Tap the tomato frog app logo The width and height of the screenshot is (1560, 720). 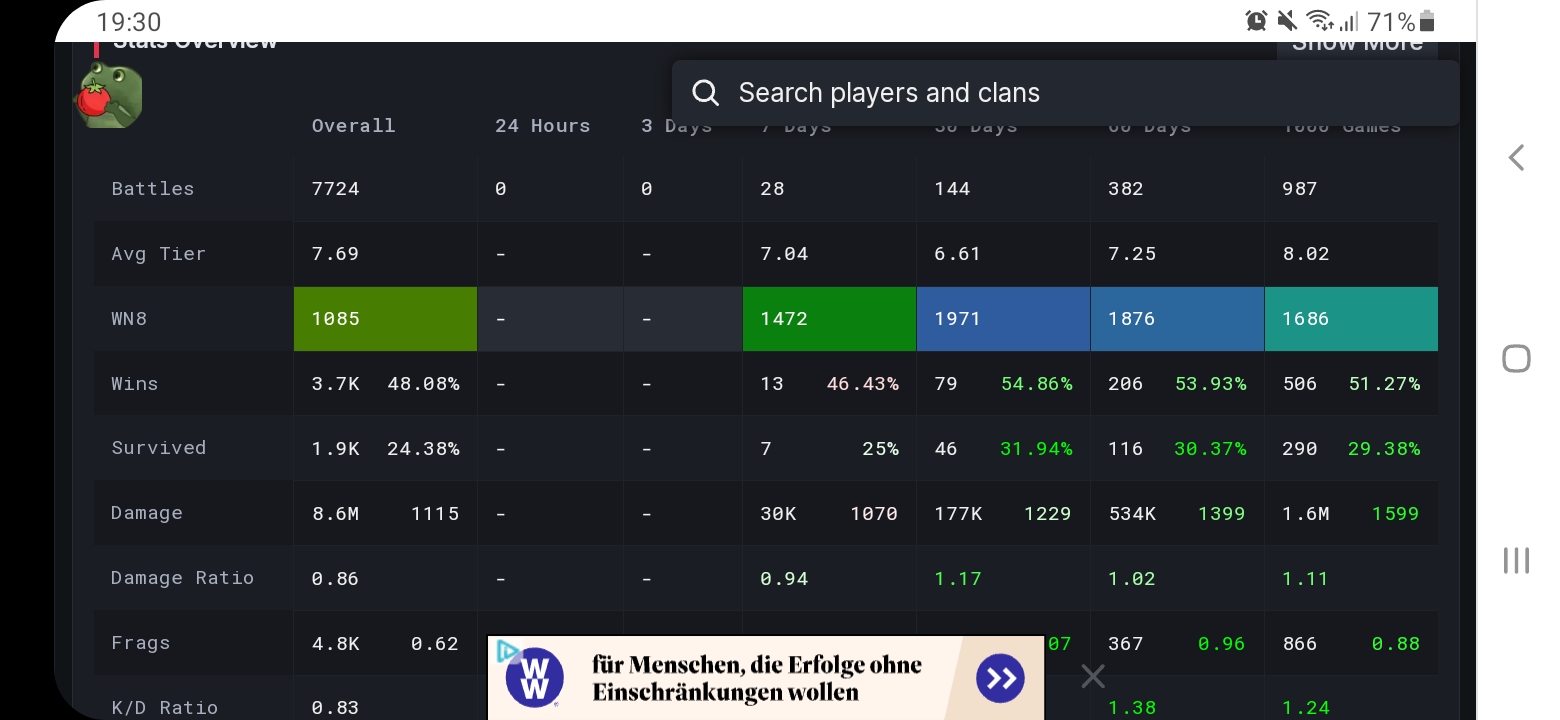[108, 95]
